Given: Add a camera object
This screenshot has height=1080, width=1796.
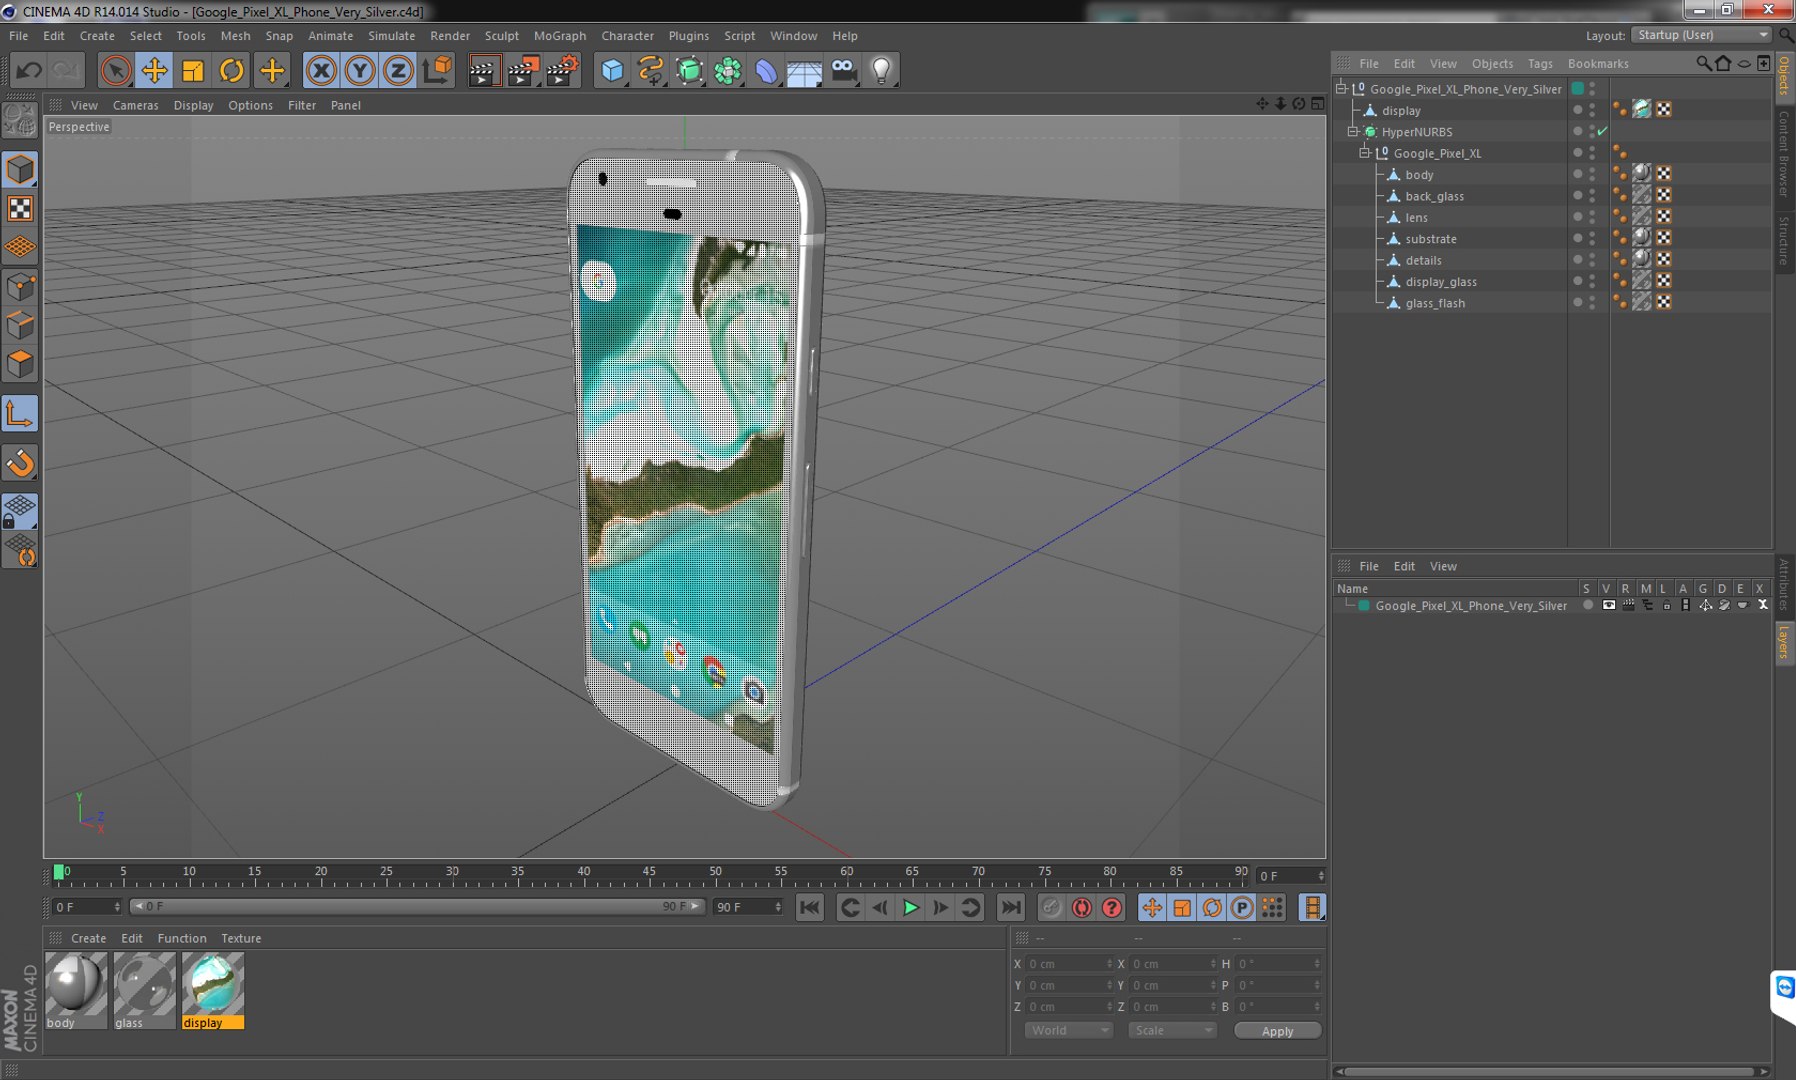Looking at the screenshot, I should coord(844,70).
